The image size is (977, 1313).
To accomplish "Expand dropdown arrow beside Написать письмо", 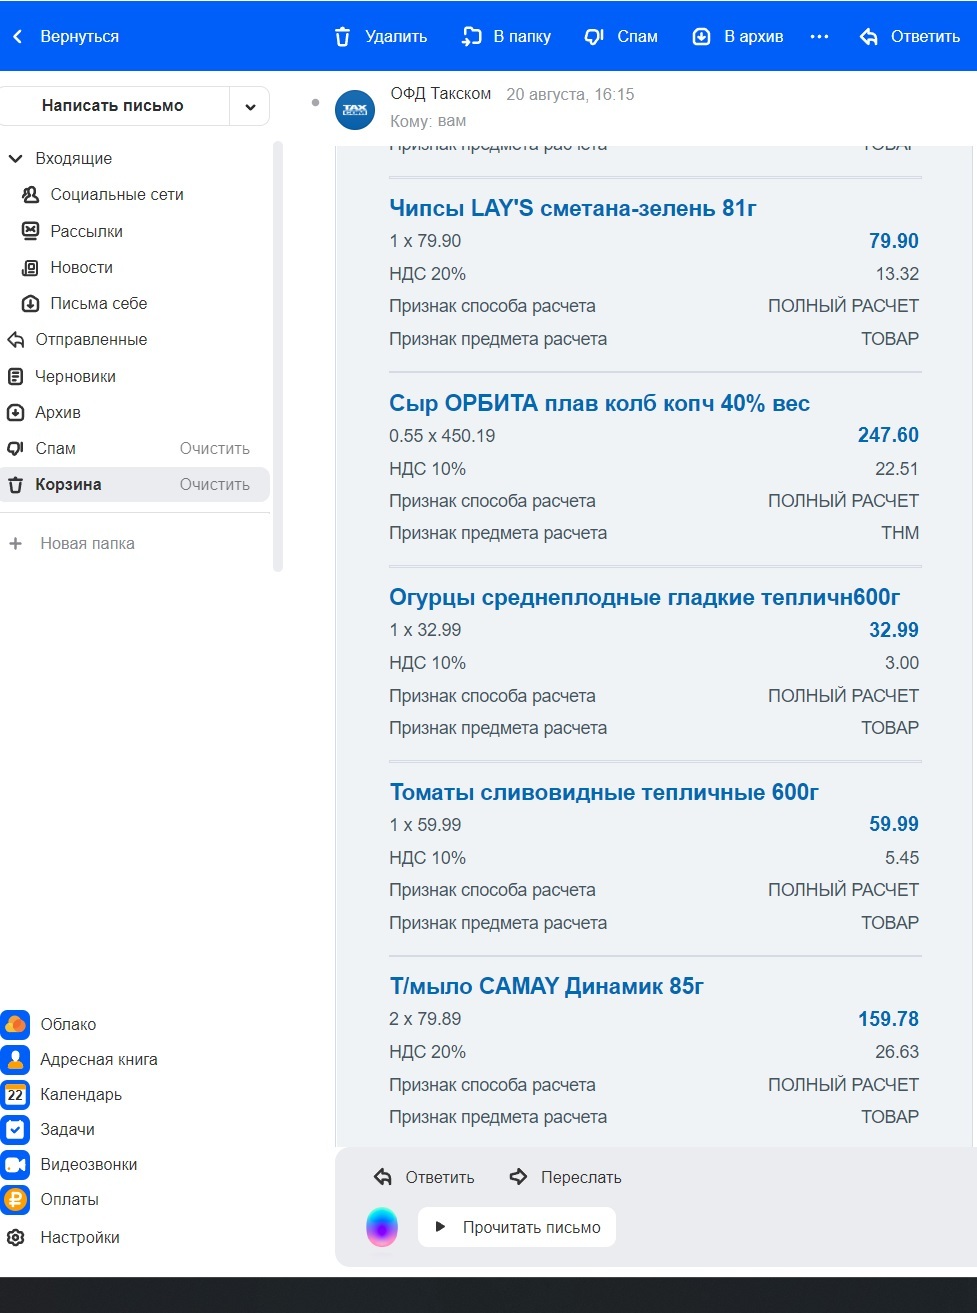I will [250, 106].
